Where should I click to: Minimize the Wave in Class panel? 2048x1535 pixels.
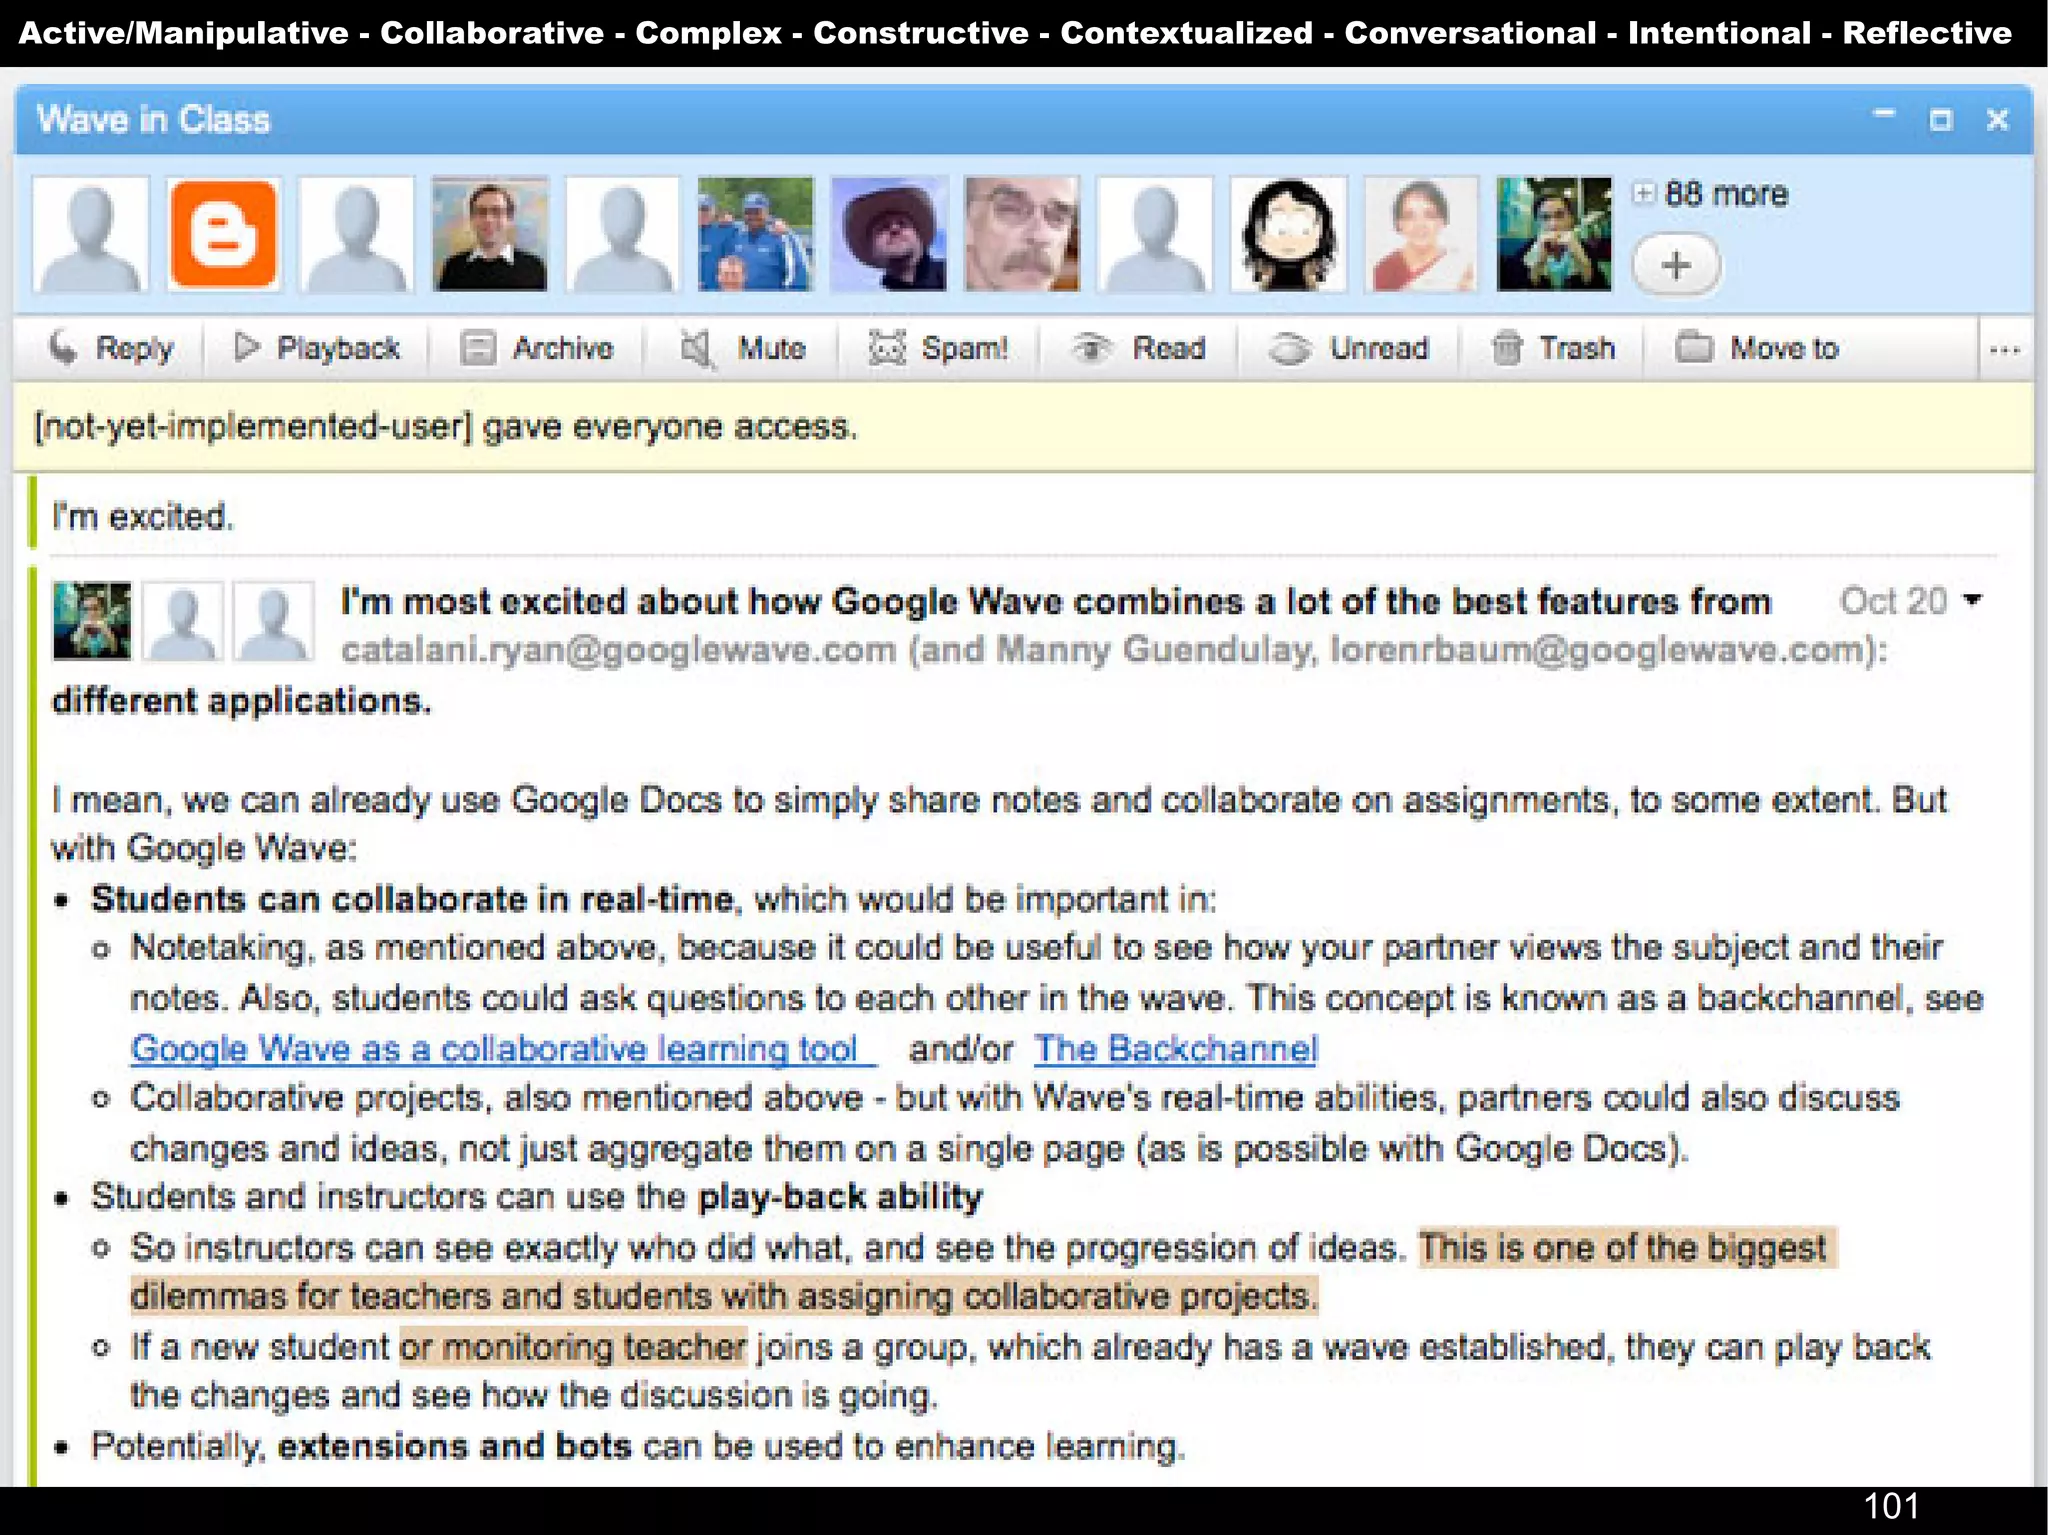[1883, 116]
